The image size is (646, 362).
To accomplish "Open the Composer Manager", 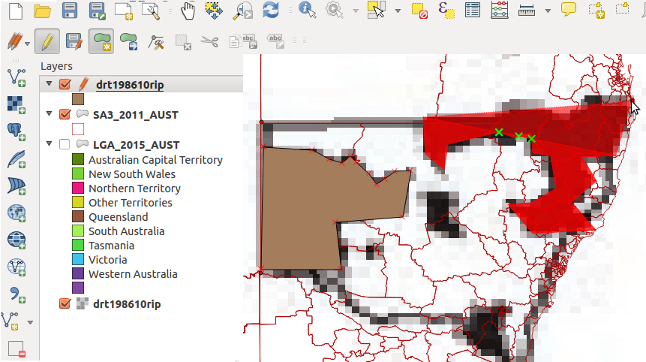I will (151, 11).
